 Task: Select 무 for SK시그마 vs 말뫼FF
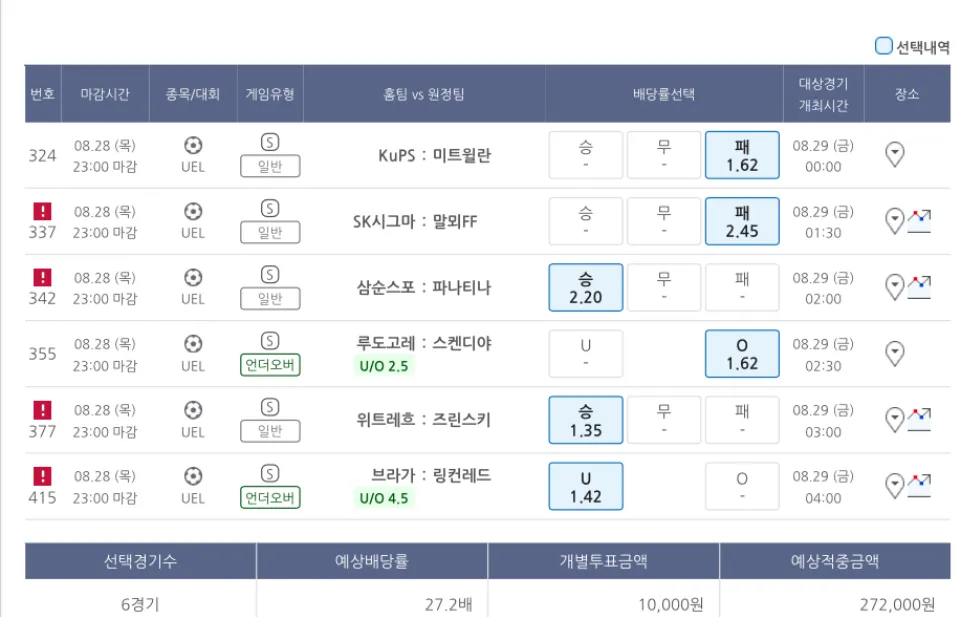tap(664, 221)
